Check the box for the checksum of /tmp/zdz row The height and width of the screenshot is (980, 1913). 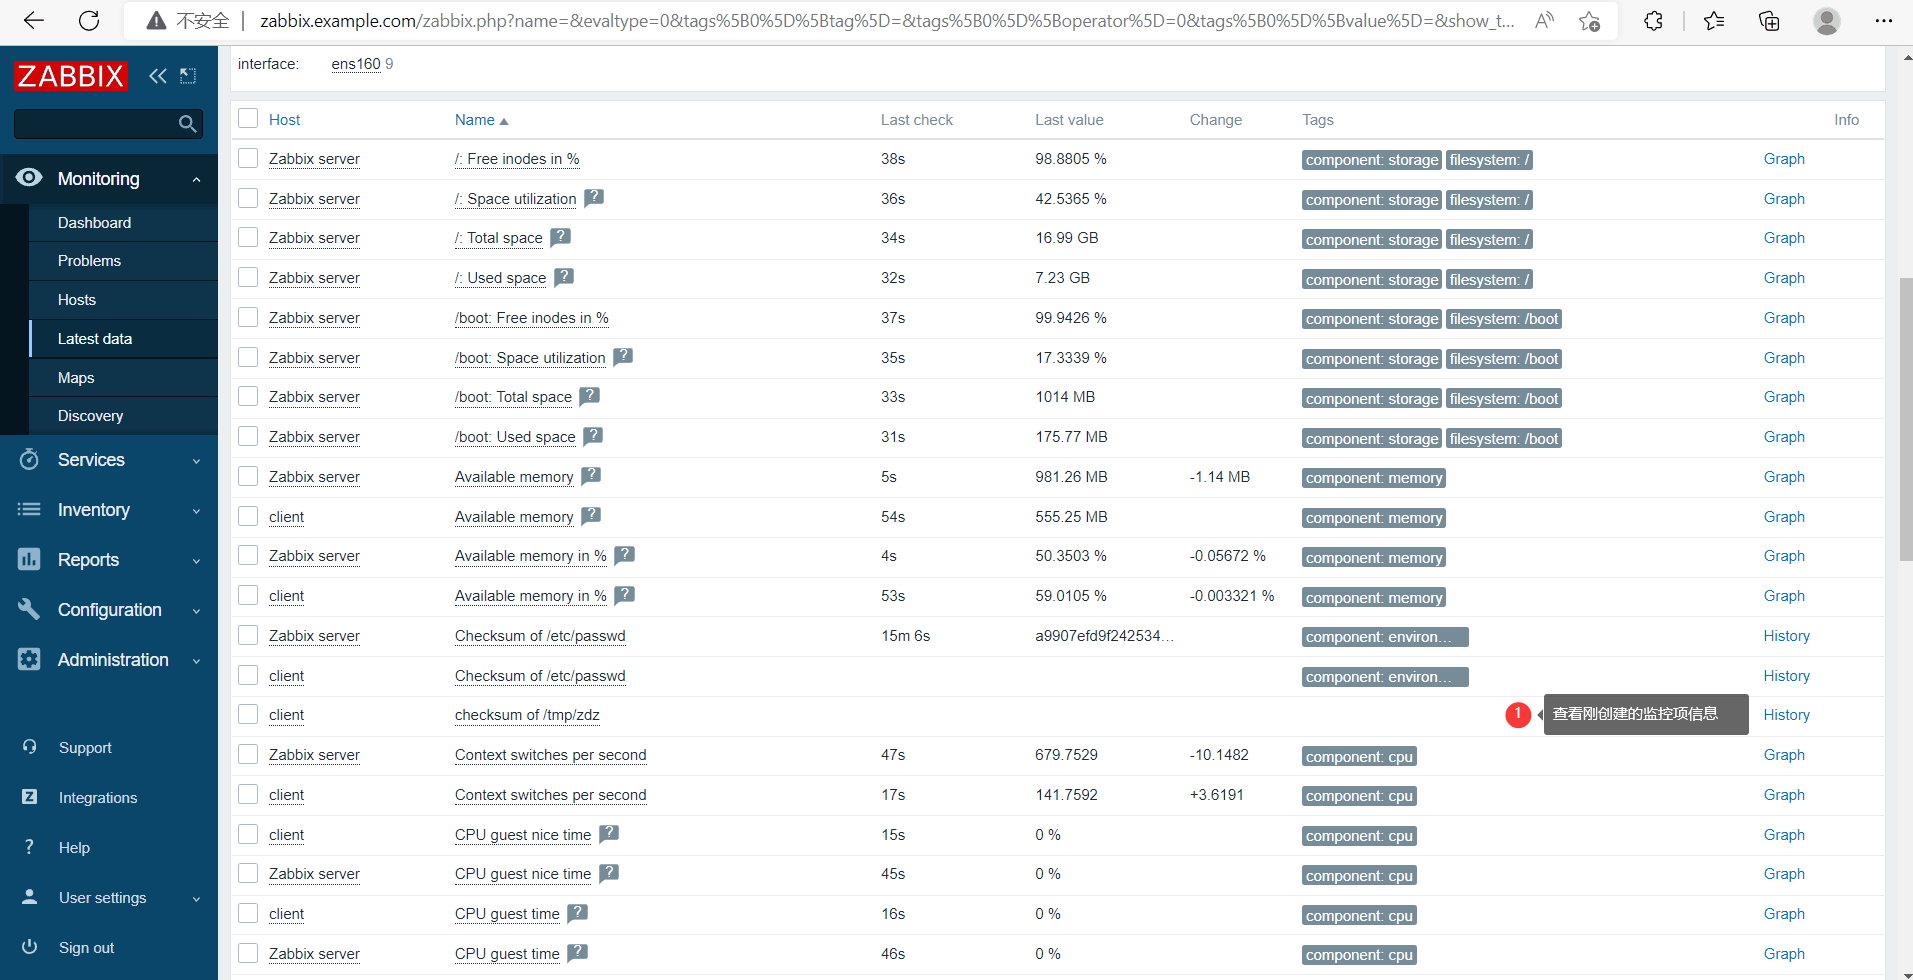point(248,714)
